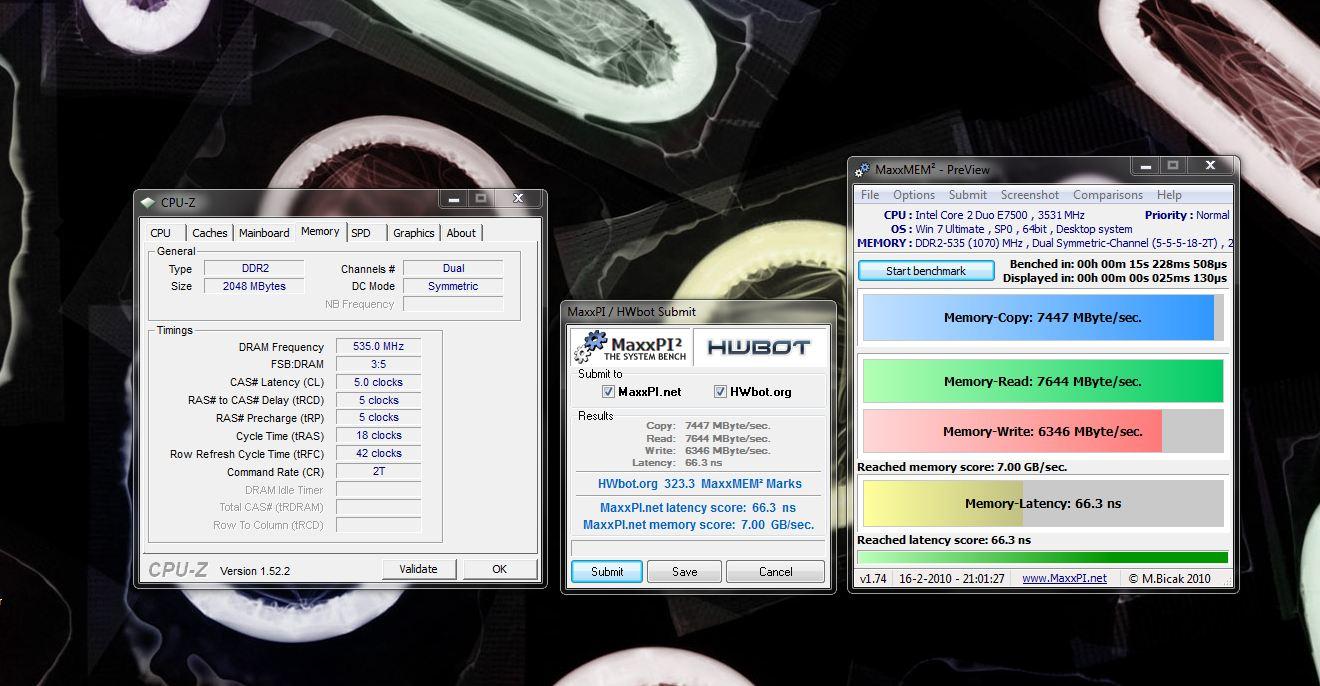
Task: Open the Submit menu in MaxxMEM²
Action: [x=968, y=195]
